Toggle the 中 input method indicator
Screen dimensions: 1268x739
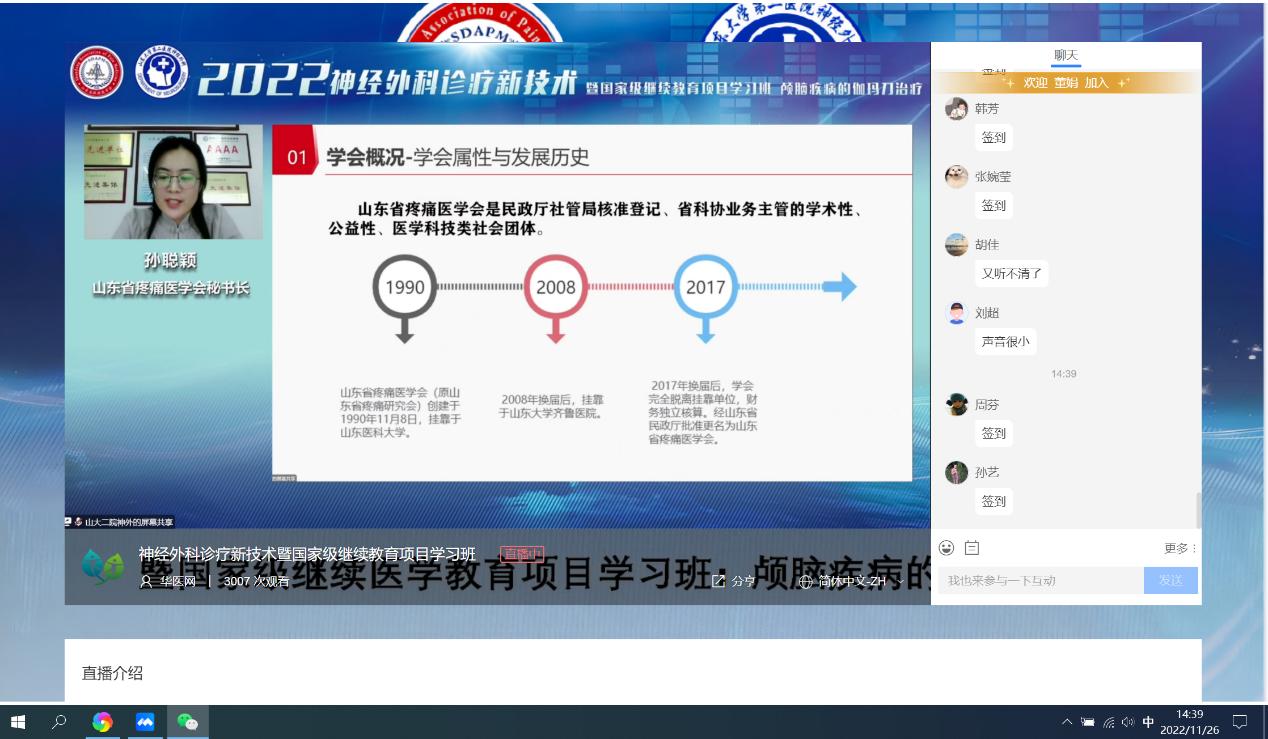point(1148,721)
